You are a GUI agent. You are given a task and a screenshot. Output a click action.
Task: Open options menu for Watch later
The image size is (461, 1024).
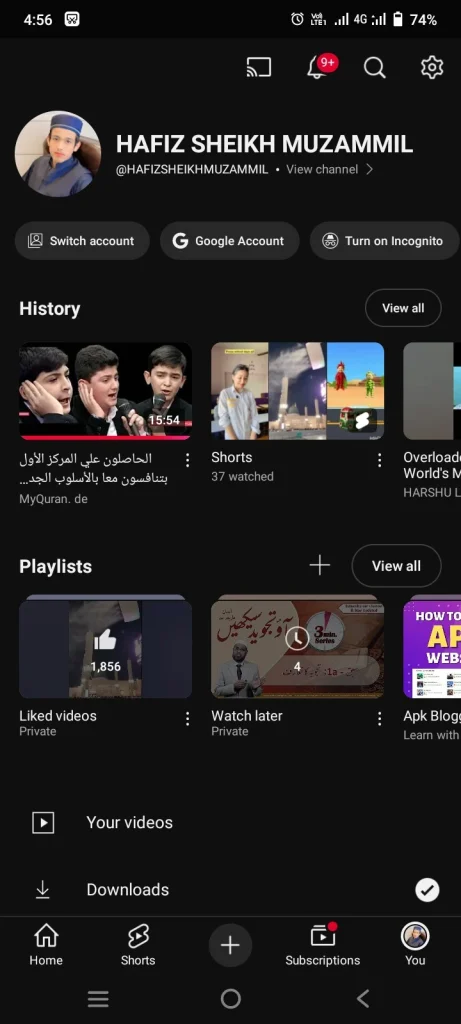[x=379, y=719]
